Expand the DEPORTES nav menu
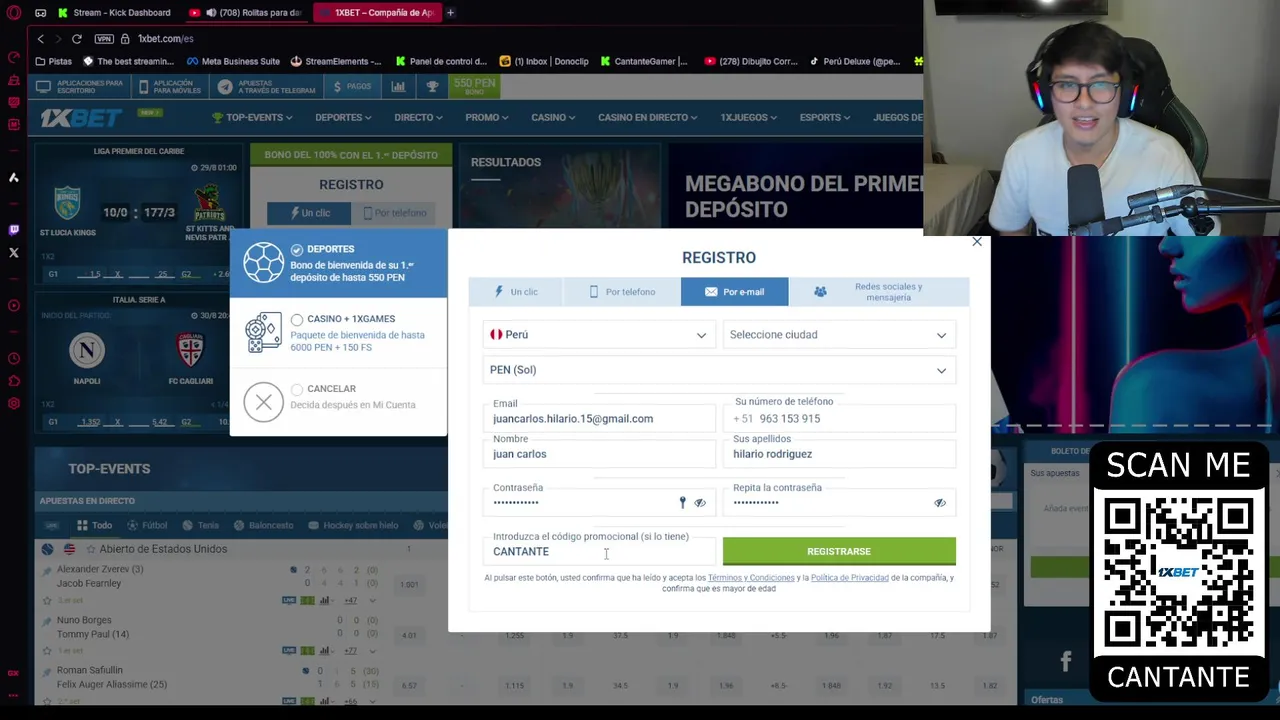Viewport: 1280px width, 720px height. click(343, 118)
